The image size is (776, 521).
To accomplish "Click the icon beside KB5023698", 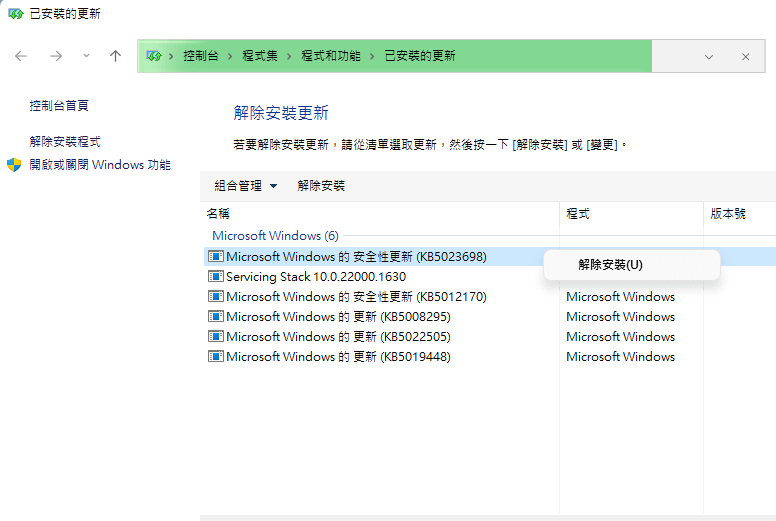I will pos(216,256).
